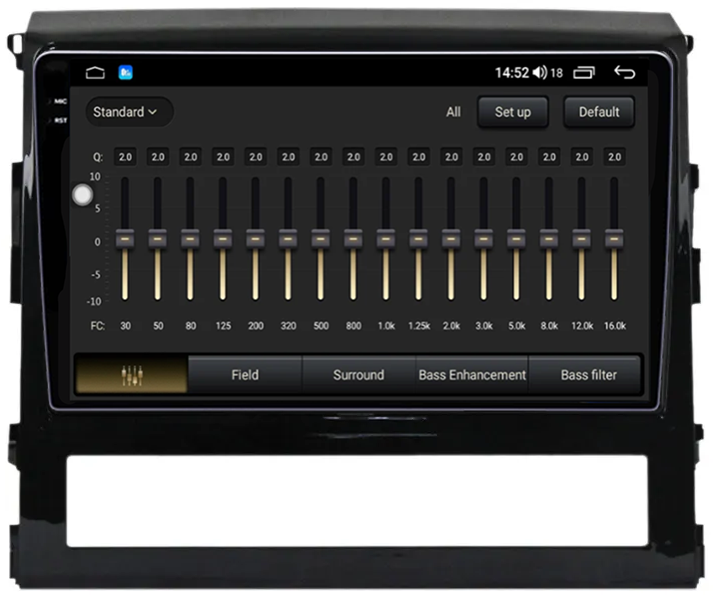Click the 1.25k frequency label
This screenshot has height=597, width=720.
(x=419, y=326)
